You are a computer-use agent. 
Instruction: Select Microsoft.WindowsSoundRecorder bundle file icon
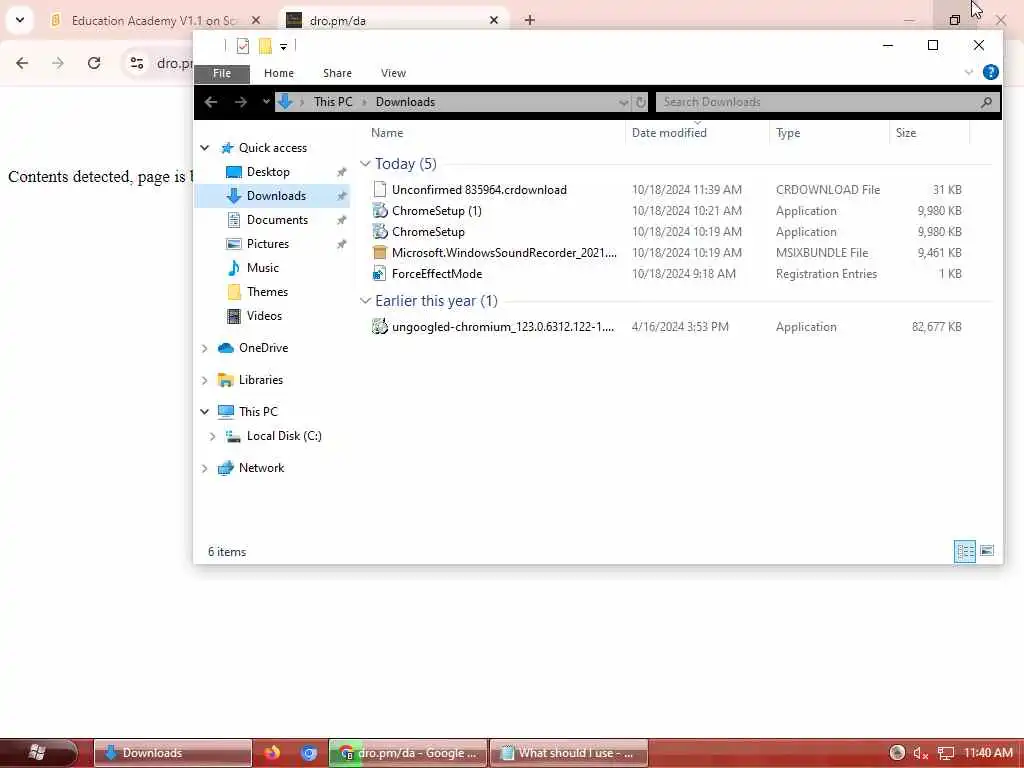379,253
